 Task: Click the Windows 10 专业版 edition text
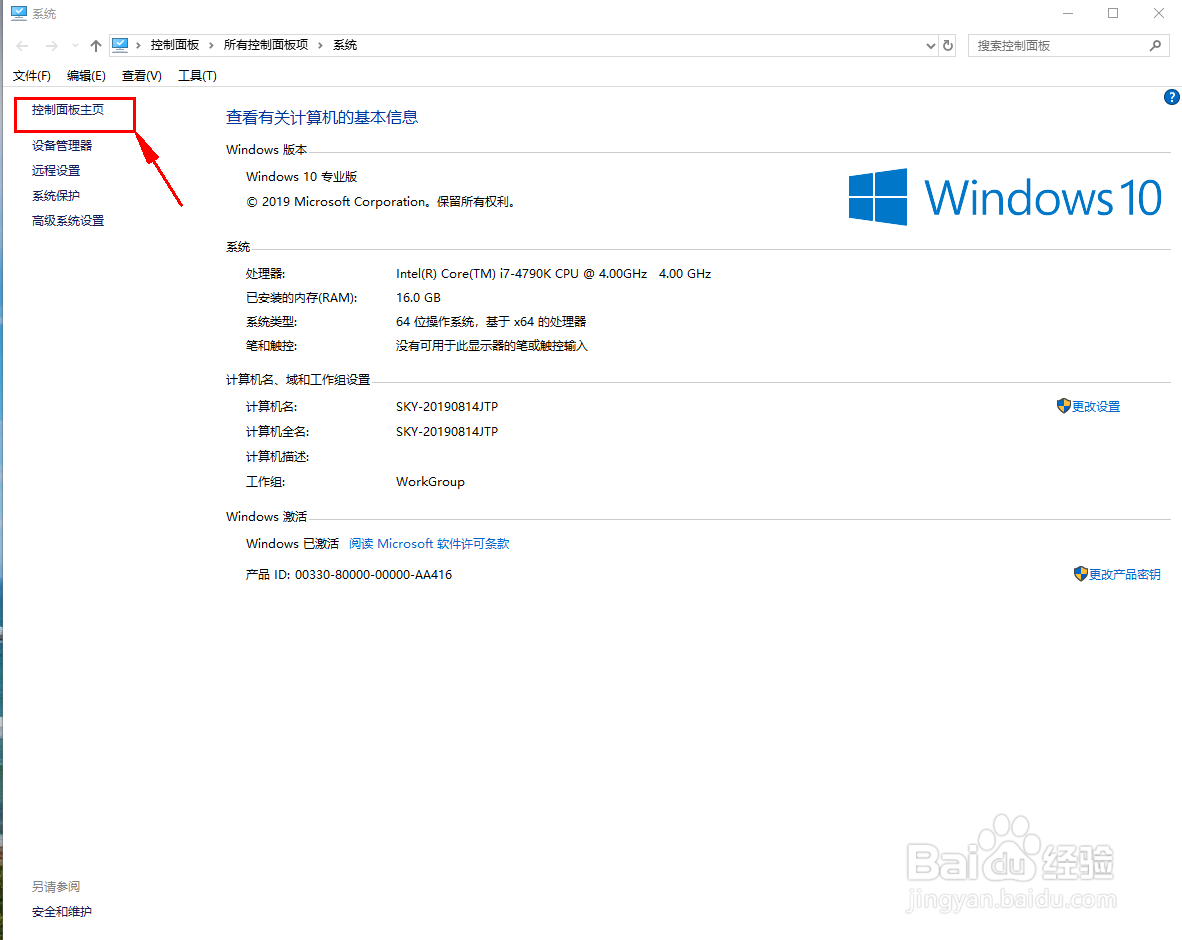click(302, 176)
